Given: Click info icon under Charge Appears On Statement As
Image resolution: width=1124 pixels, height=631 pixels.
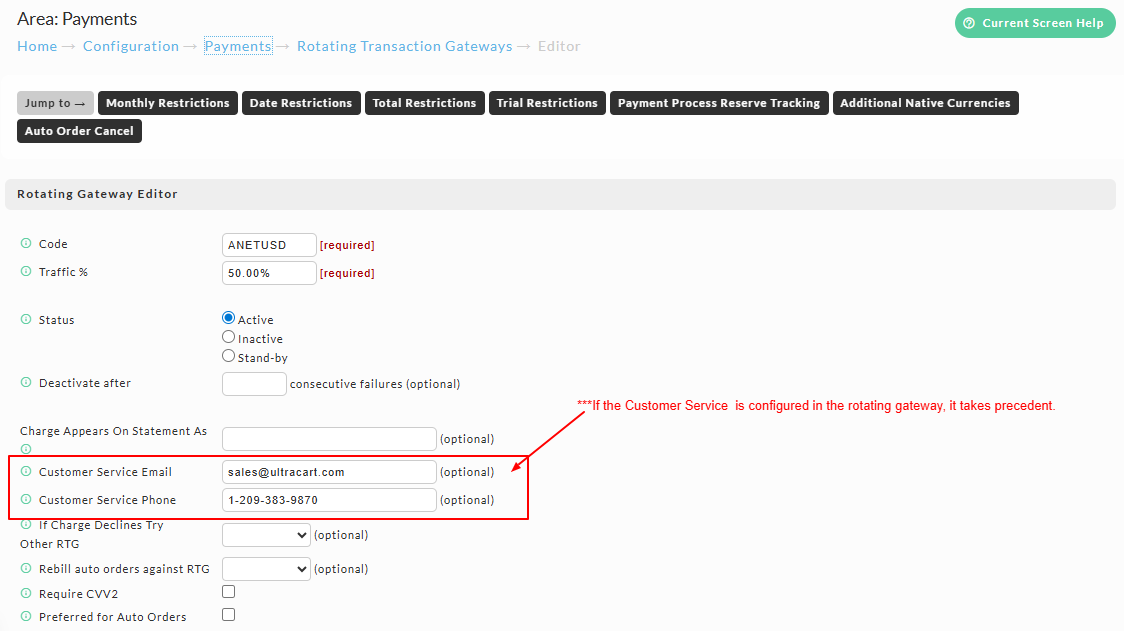Looking at the screenshot, I should pyautogui.click(x=26, y=449).
